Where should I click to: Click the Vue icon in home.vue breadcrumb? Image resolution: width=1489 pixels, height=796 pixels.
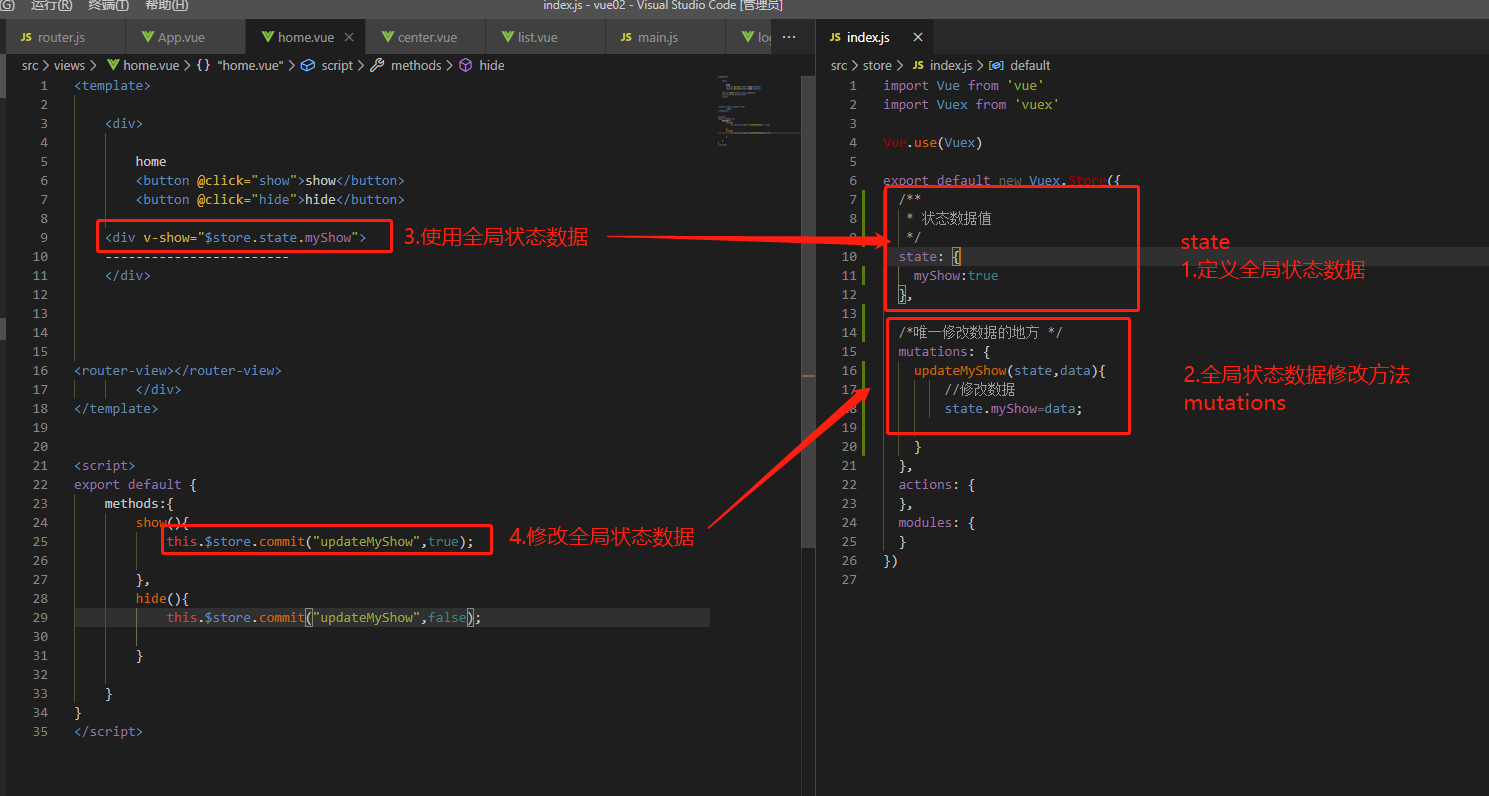click(113, 65)
